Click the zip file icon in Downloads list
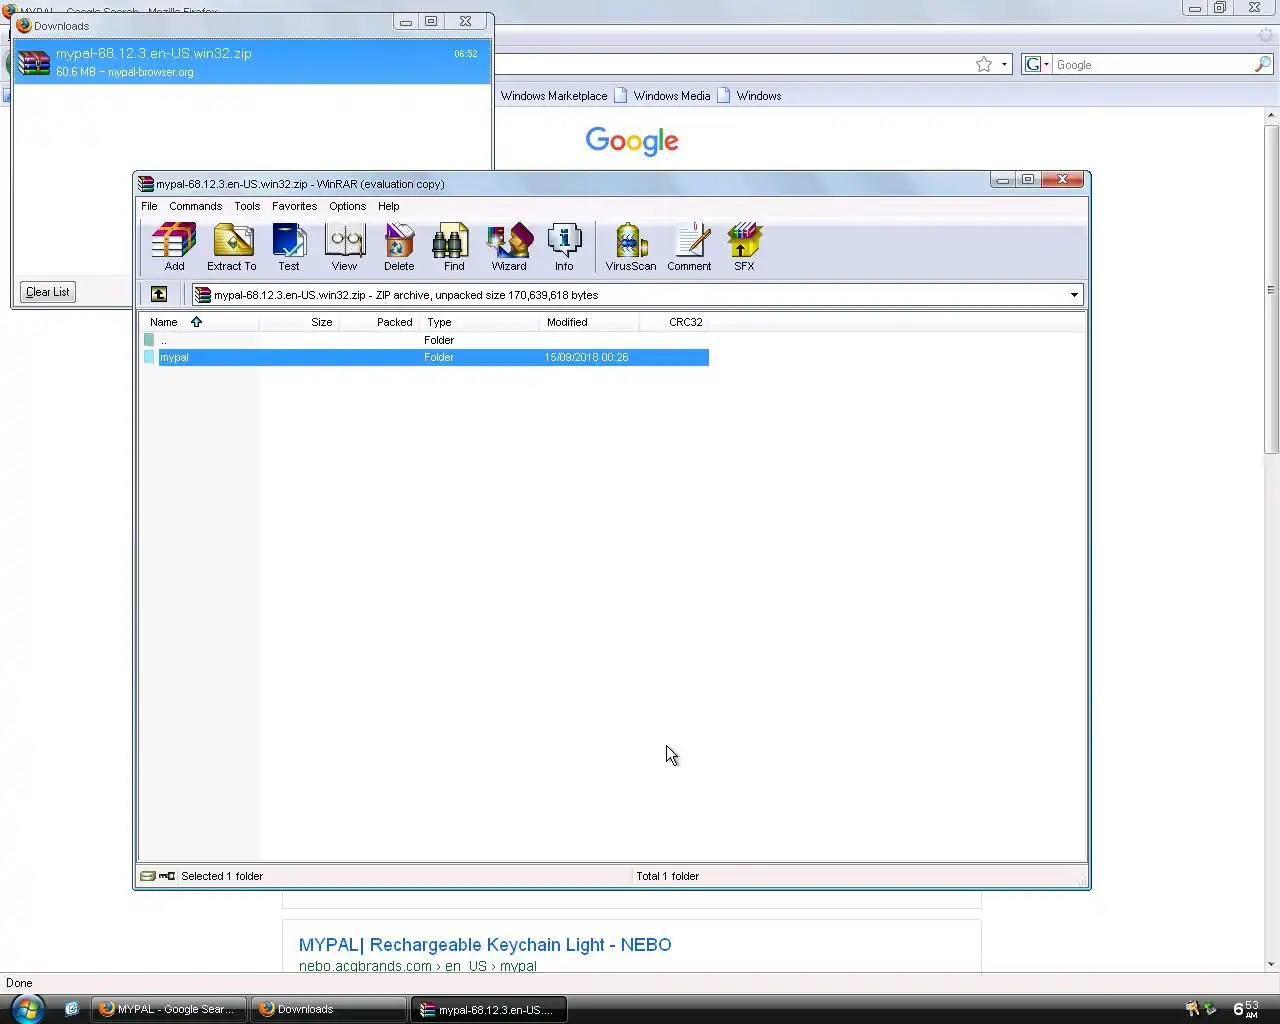 (34, 62)
